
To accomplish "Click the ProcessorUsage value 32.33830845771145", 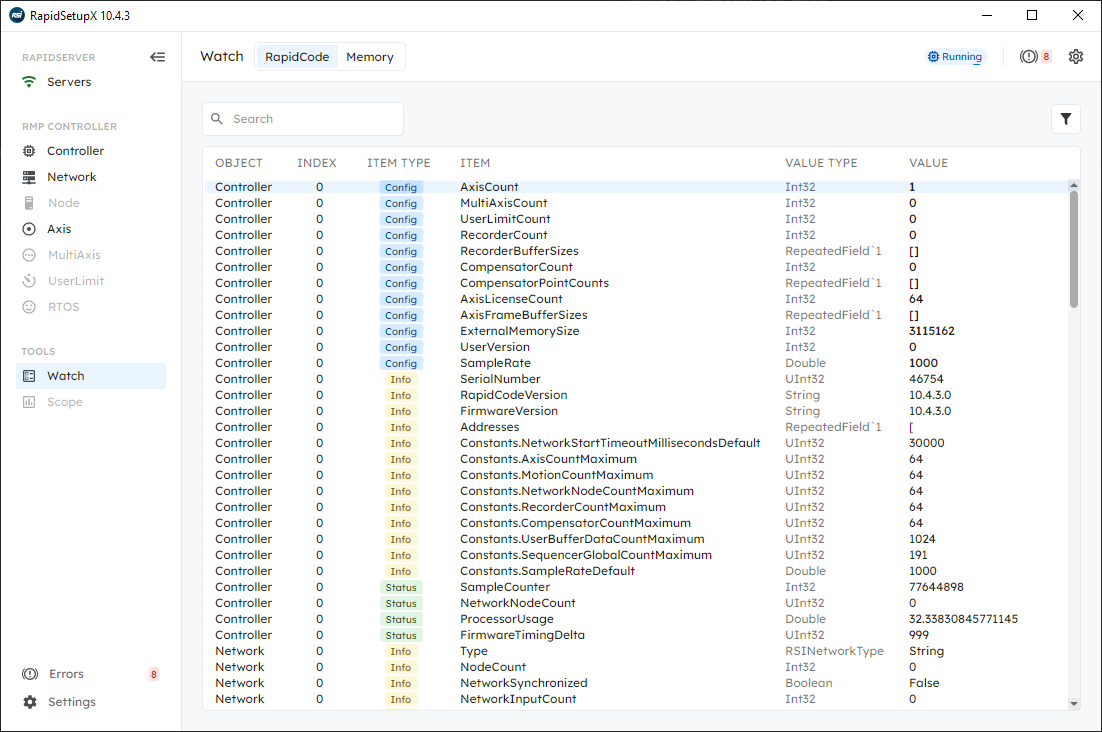I will pos(963,619).
